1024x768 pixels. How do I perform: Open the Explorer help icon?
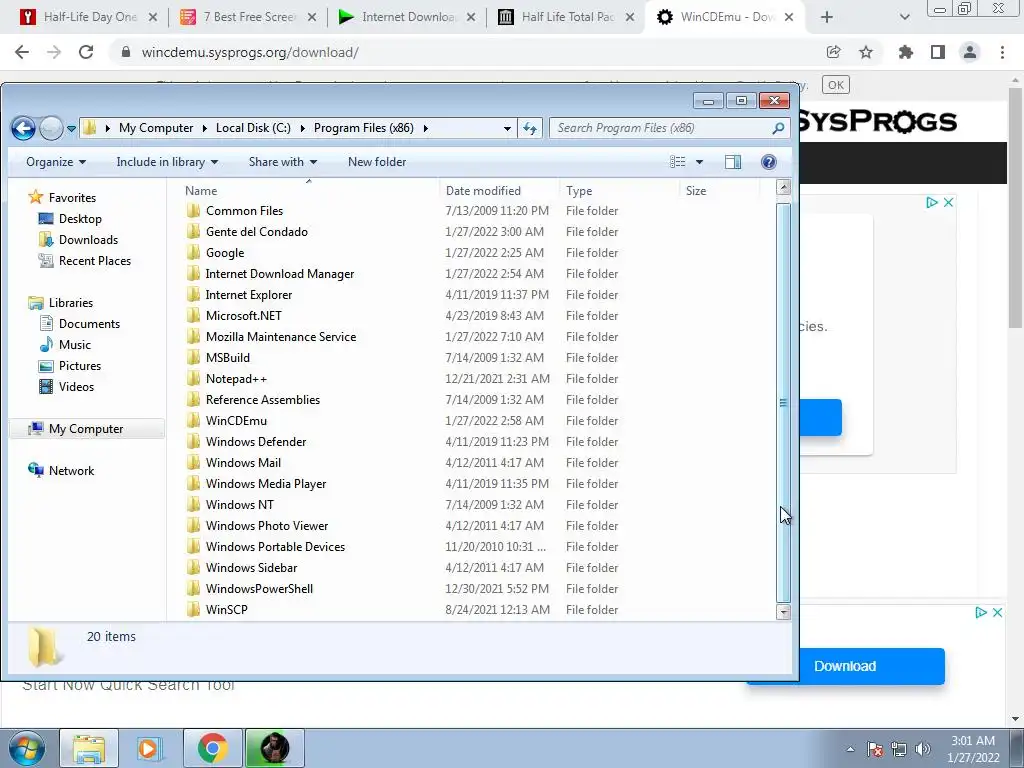[769, 162]
